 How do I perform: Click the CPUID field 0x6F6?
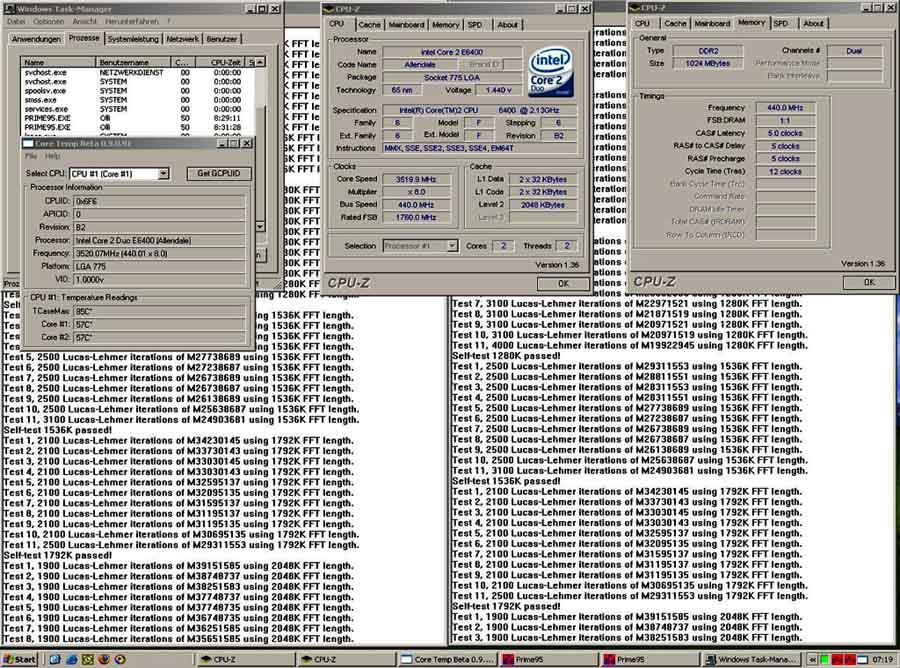click(160, 201)
